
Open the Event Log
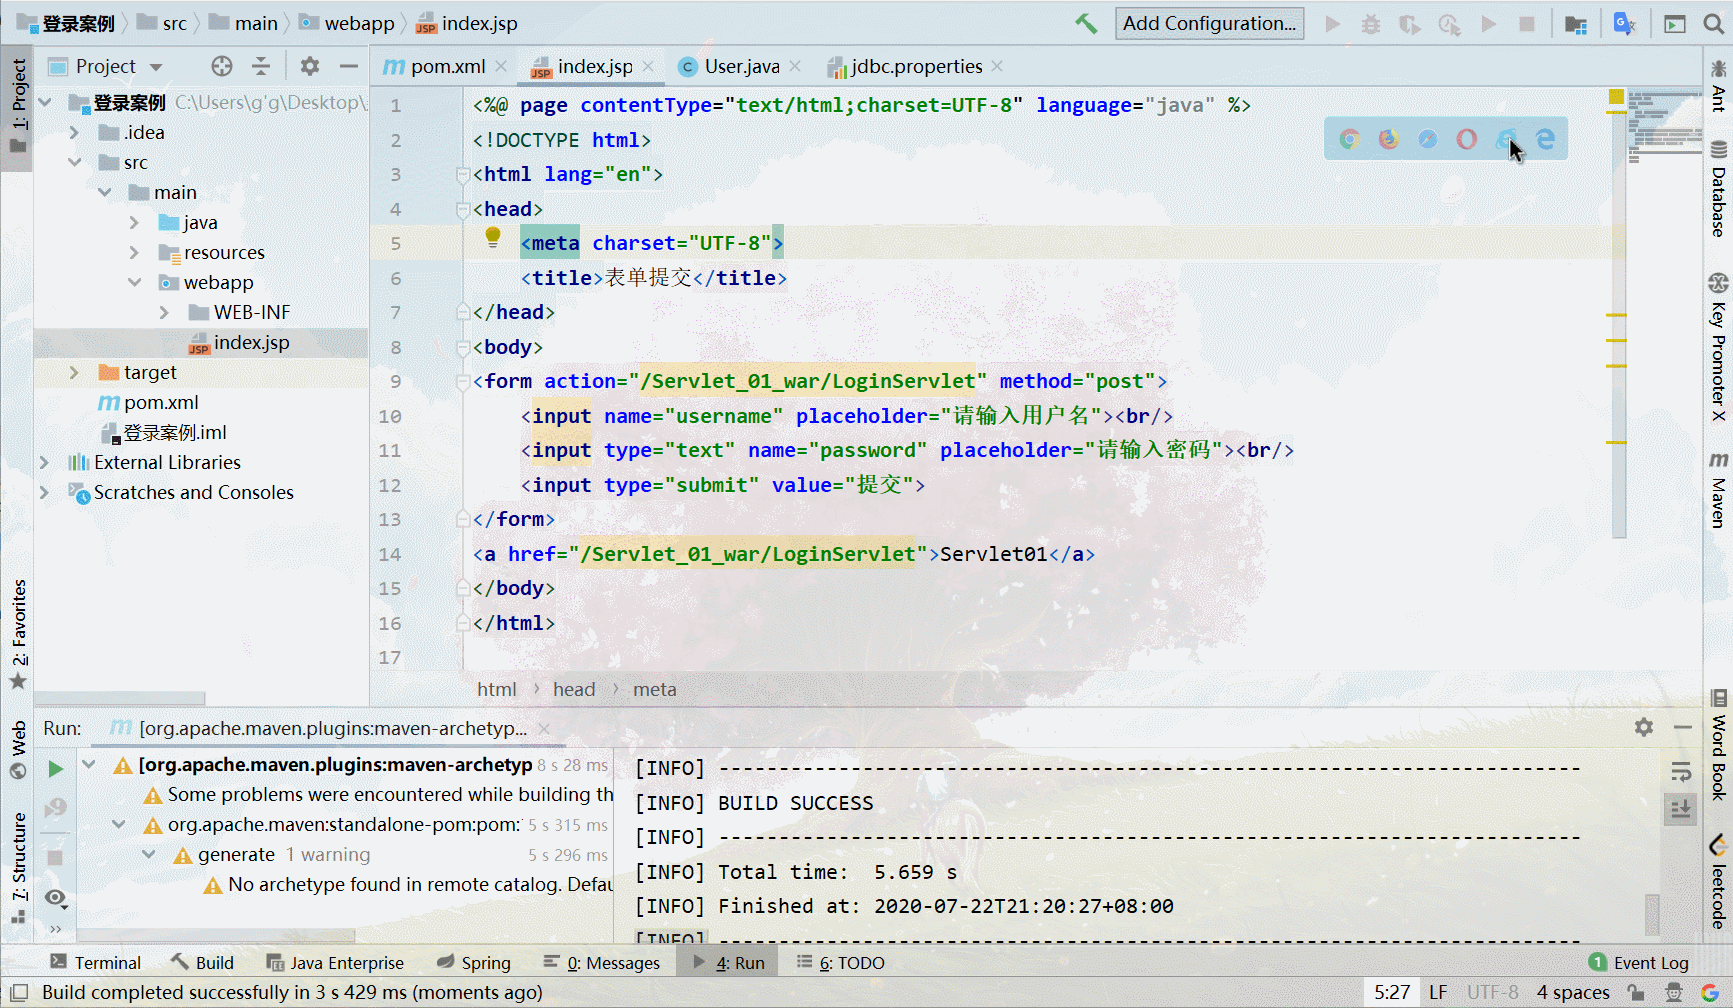click(1639, 962)
